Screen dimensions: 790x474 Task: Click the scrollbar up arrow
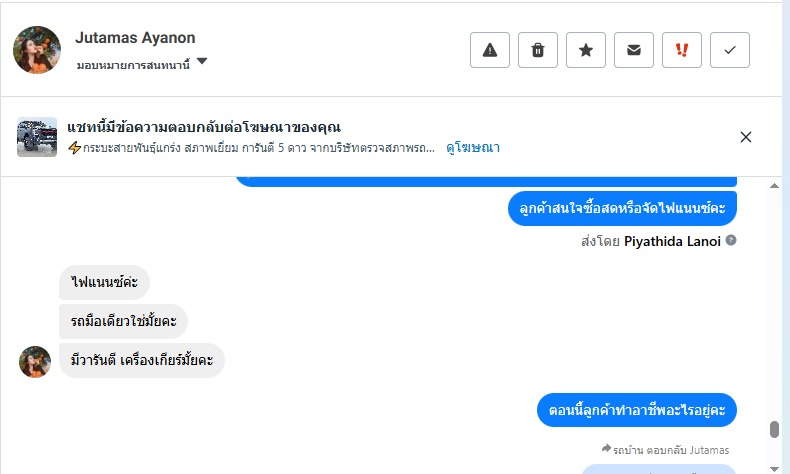[774, 186]
